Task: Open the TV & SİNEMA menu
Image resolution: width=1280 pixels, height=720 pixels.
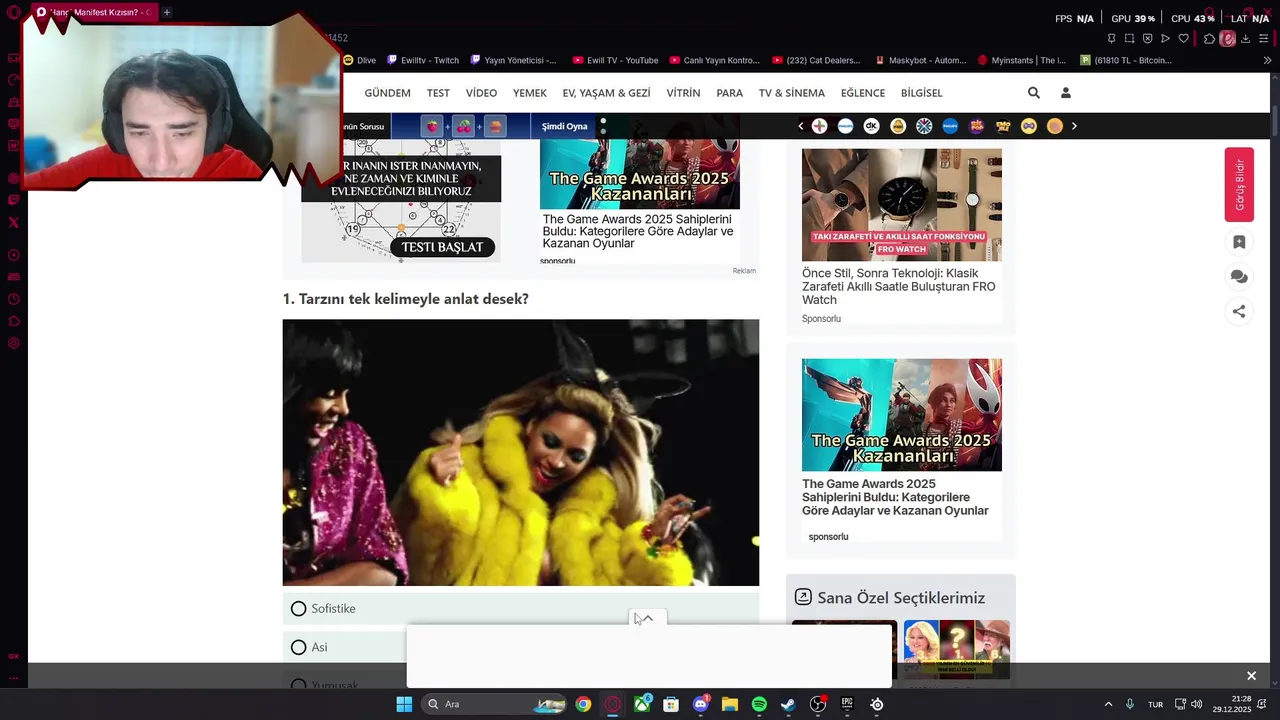Action: (792, 93)
